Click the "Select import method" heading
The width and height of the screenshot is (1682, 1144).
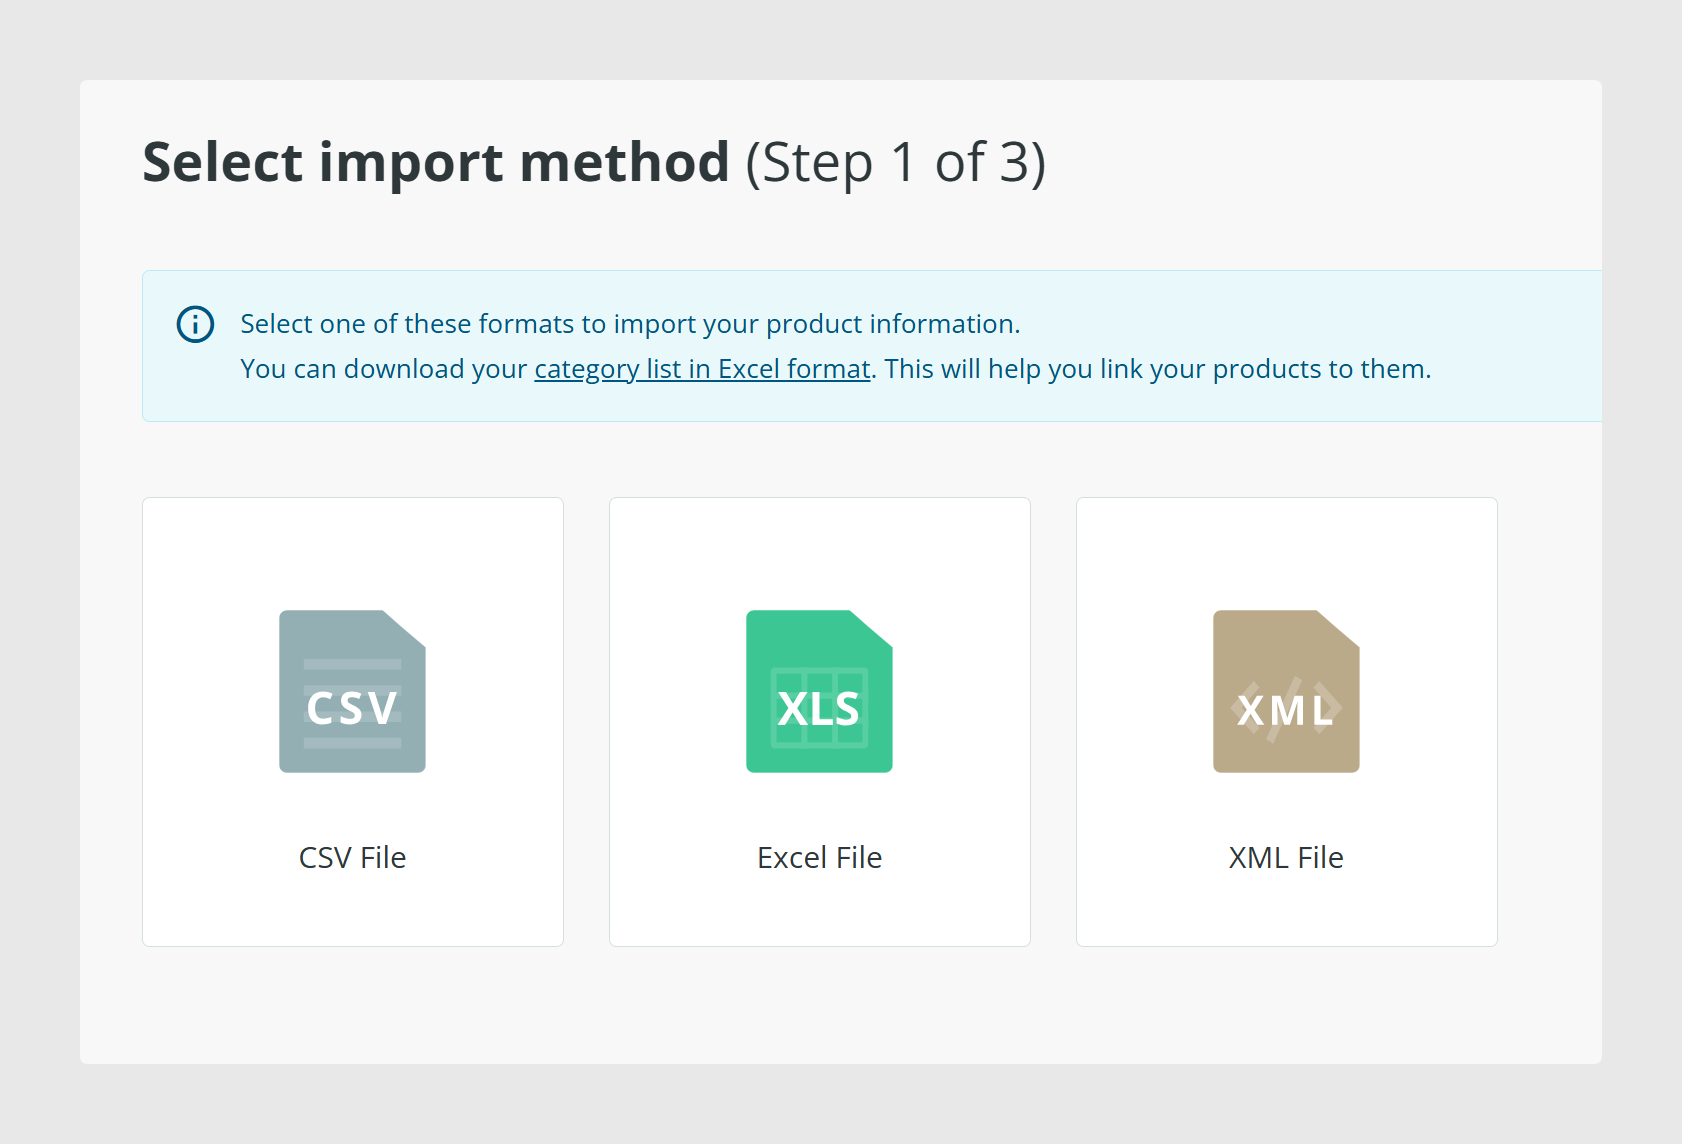point(436,162)
